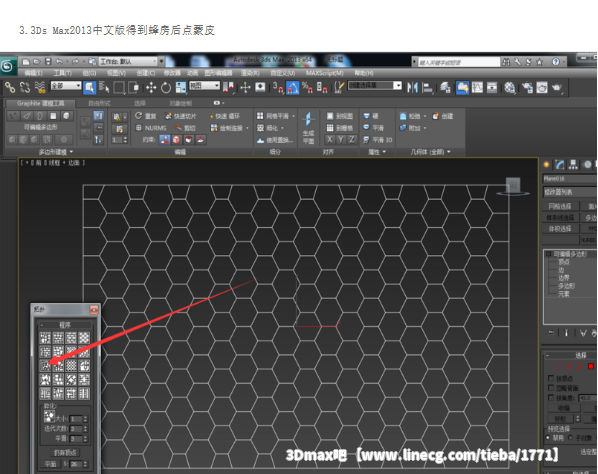Switch to the Graphite Modeling Tools tab

coord(40,103)
